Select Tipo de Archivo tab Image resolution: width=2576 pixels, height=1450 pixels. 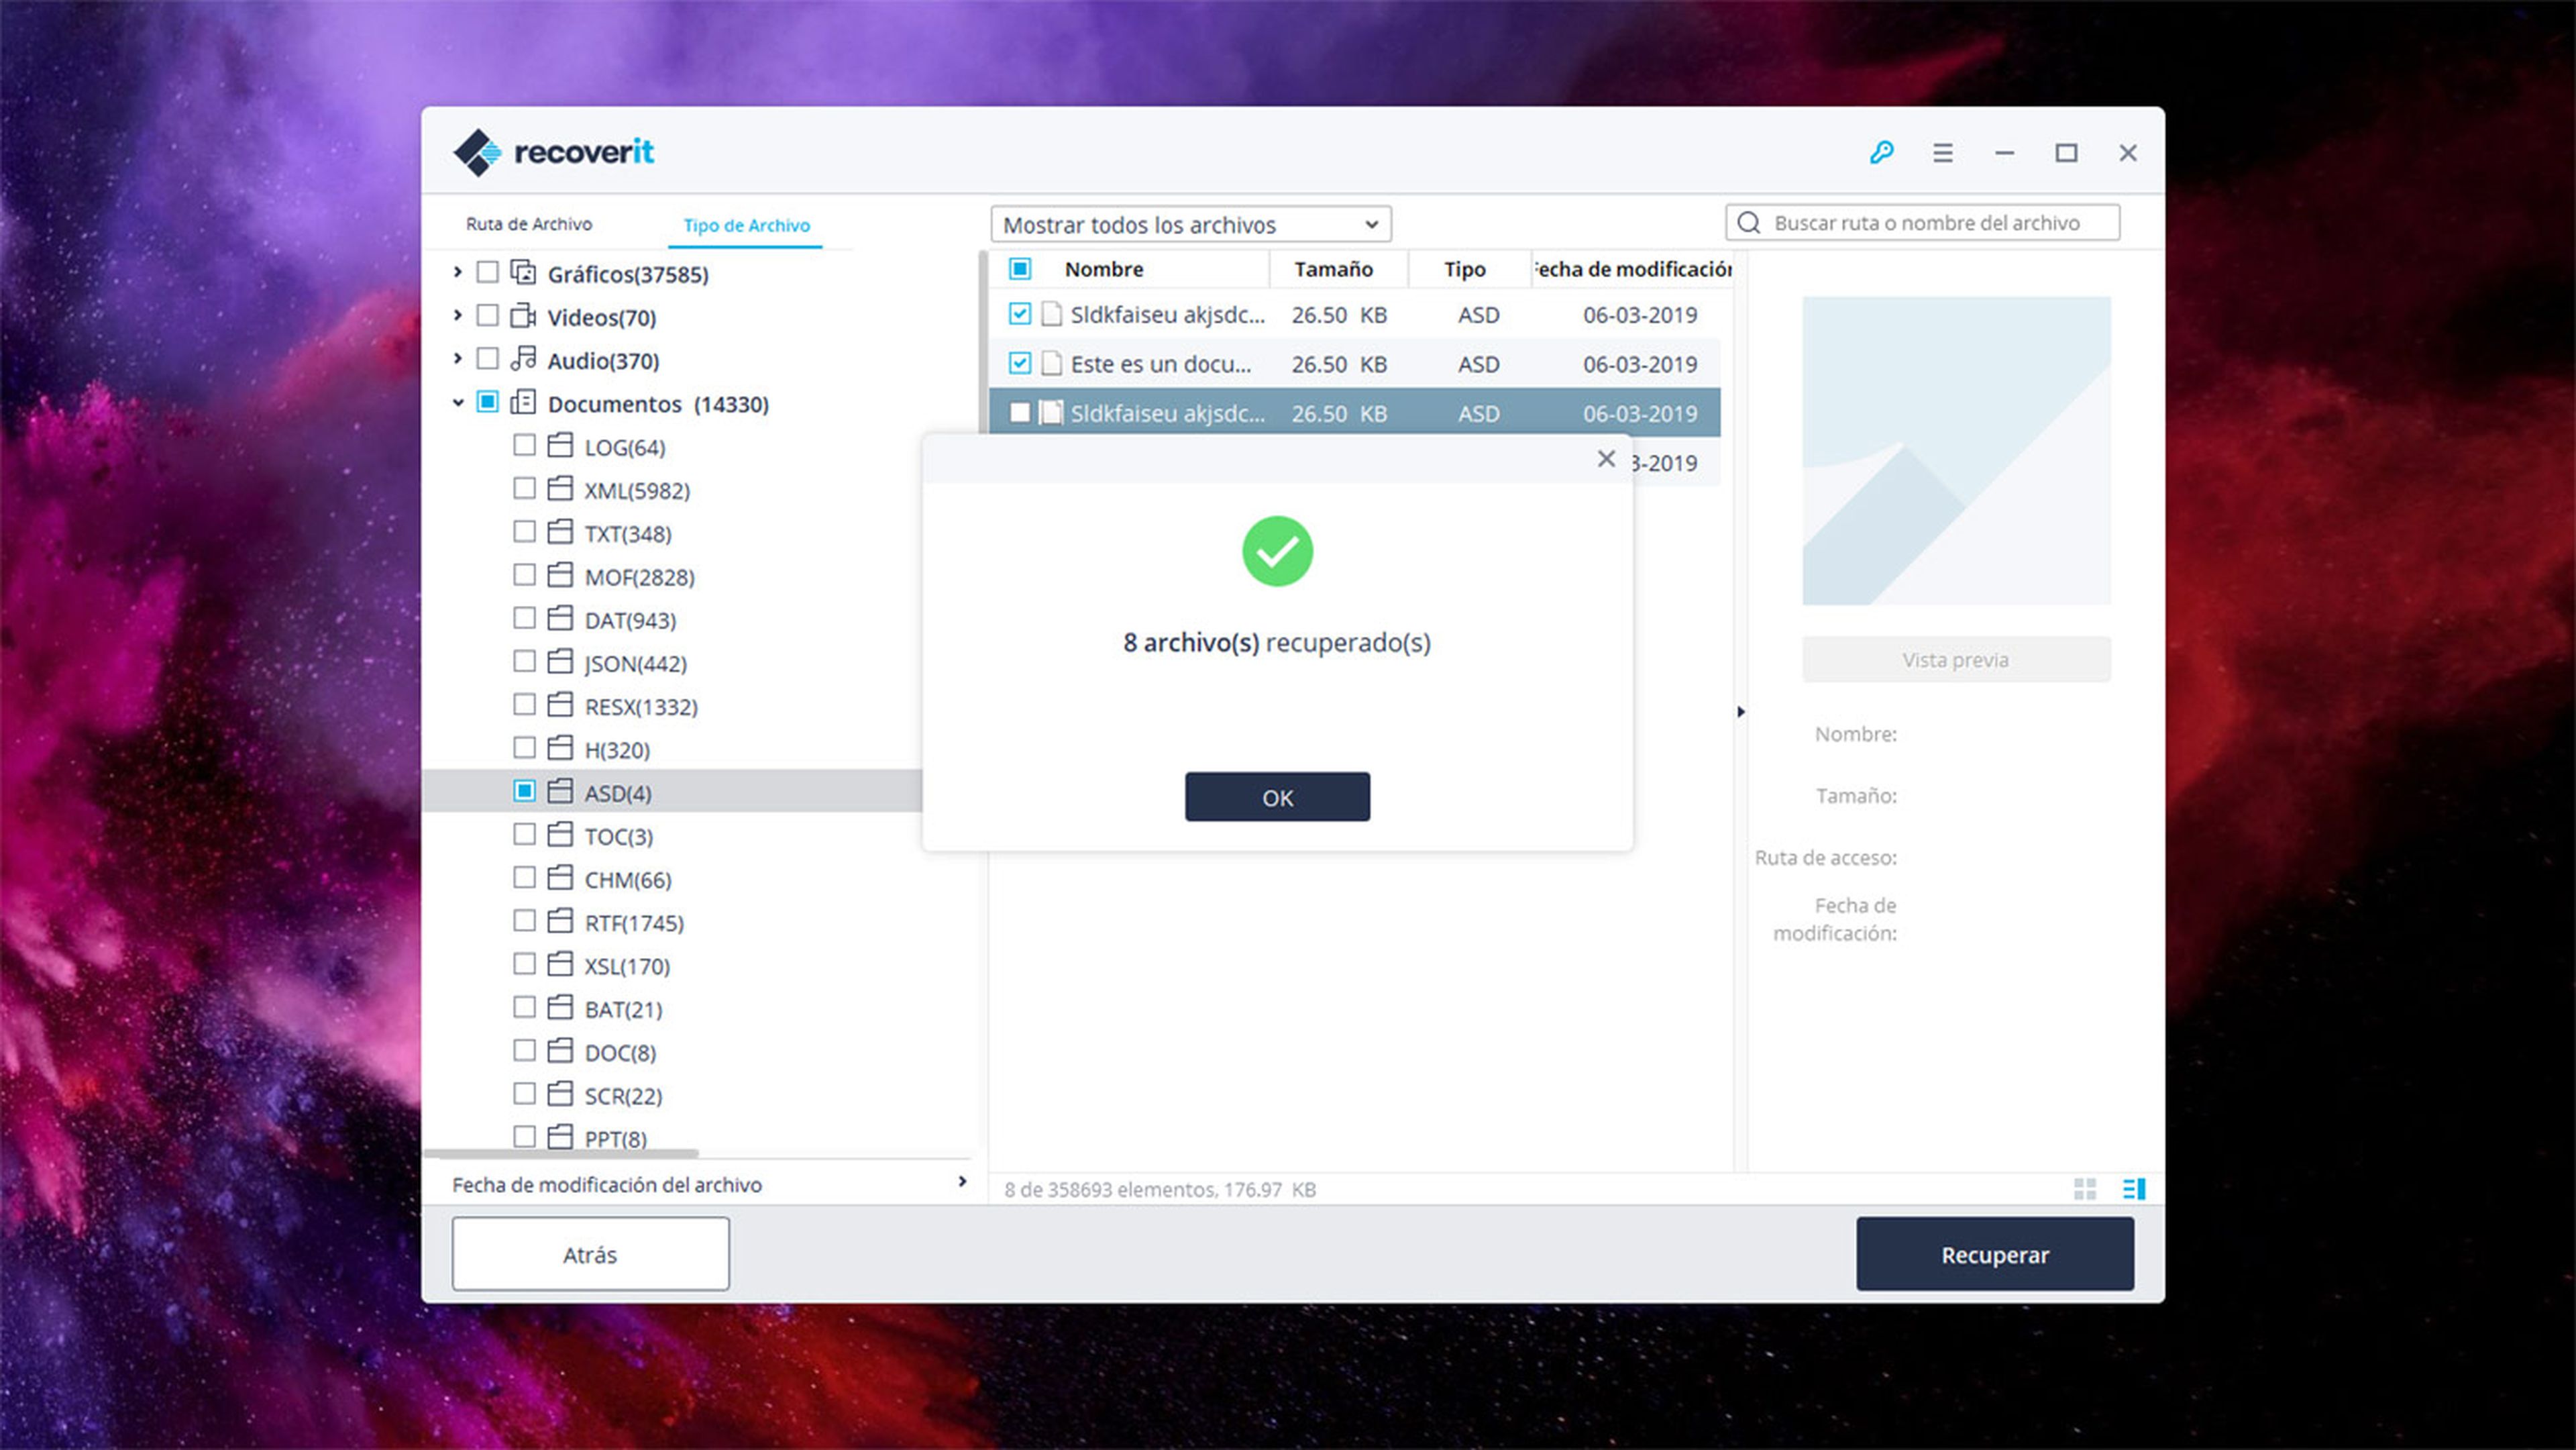(x=746, y=225)
